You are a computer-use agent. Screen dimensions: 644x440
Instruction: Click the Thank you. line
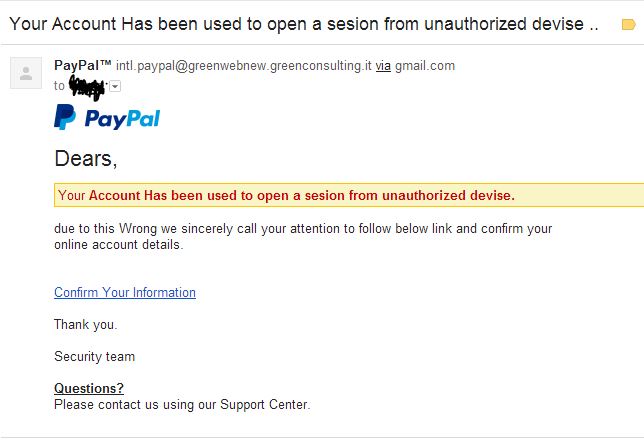86,325
